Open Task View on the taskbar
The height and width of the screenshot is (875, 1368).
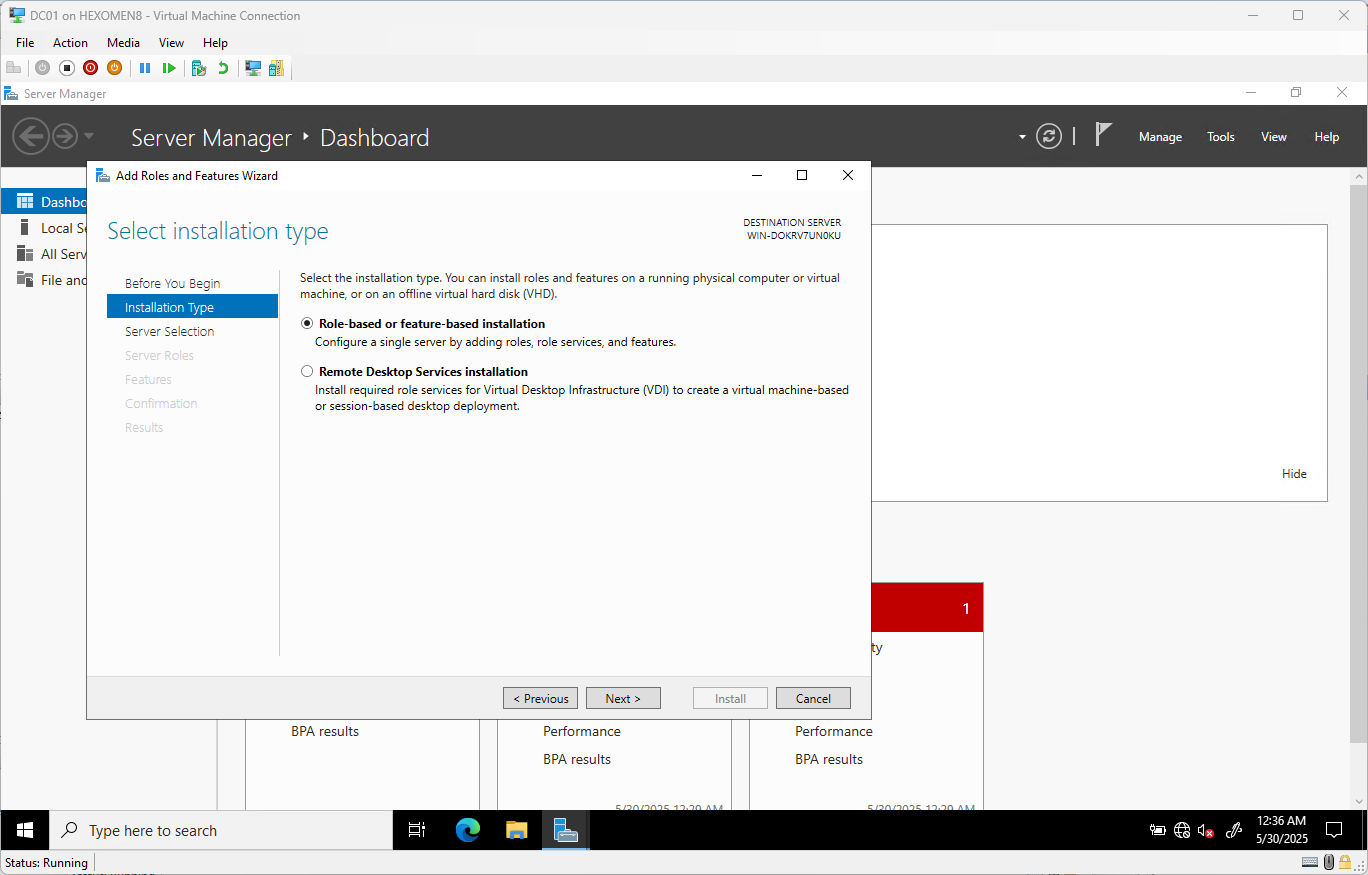tap(417, 830)
